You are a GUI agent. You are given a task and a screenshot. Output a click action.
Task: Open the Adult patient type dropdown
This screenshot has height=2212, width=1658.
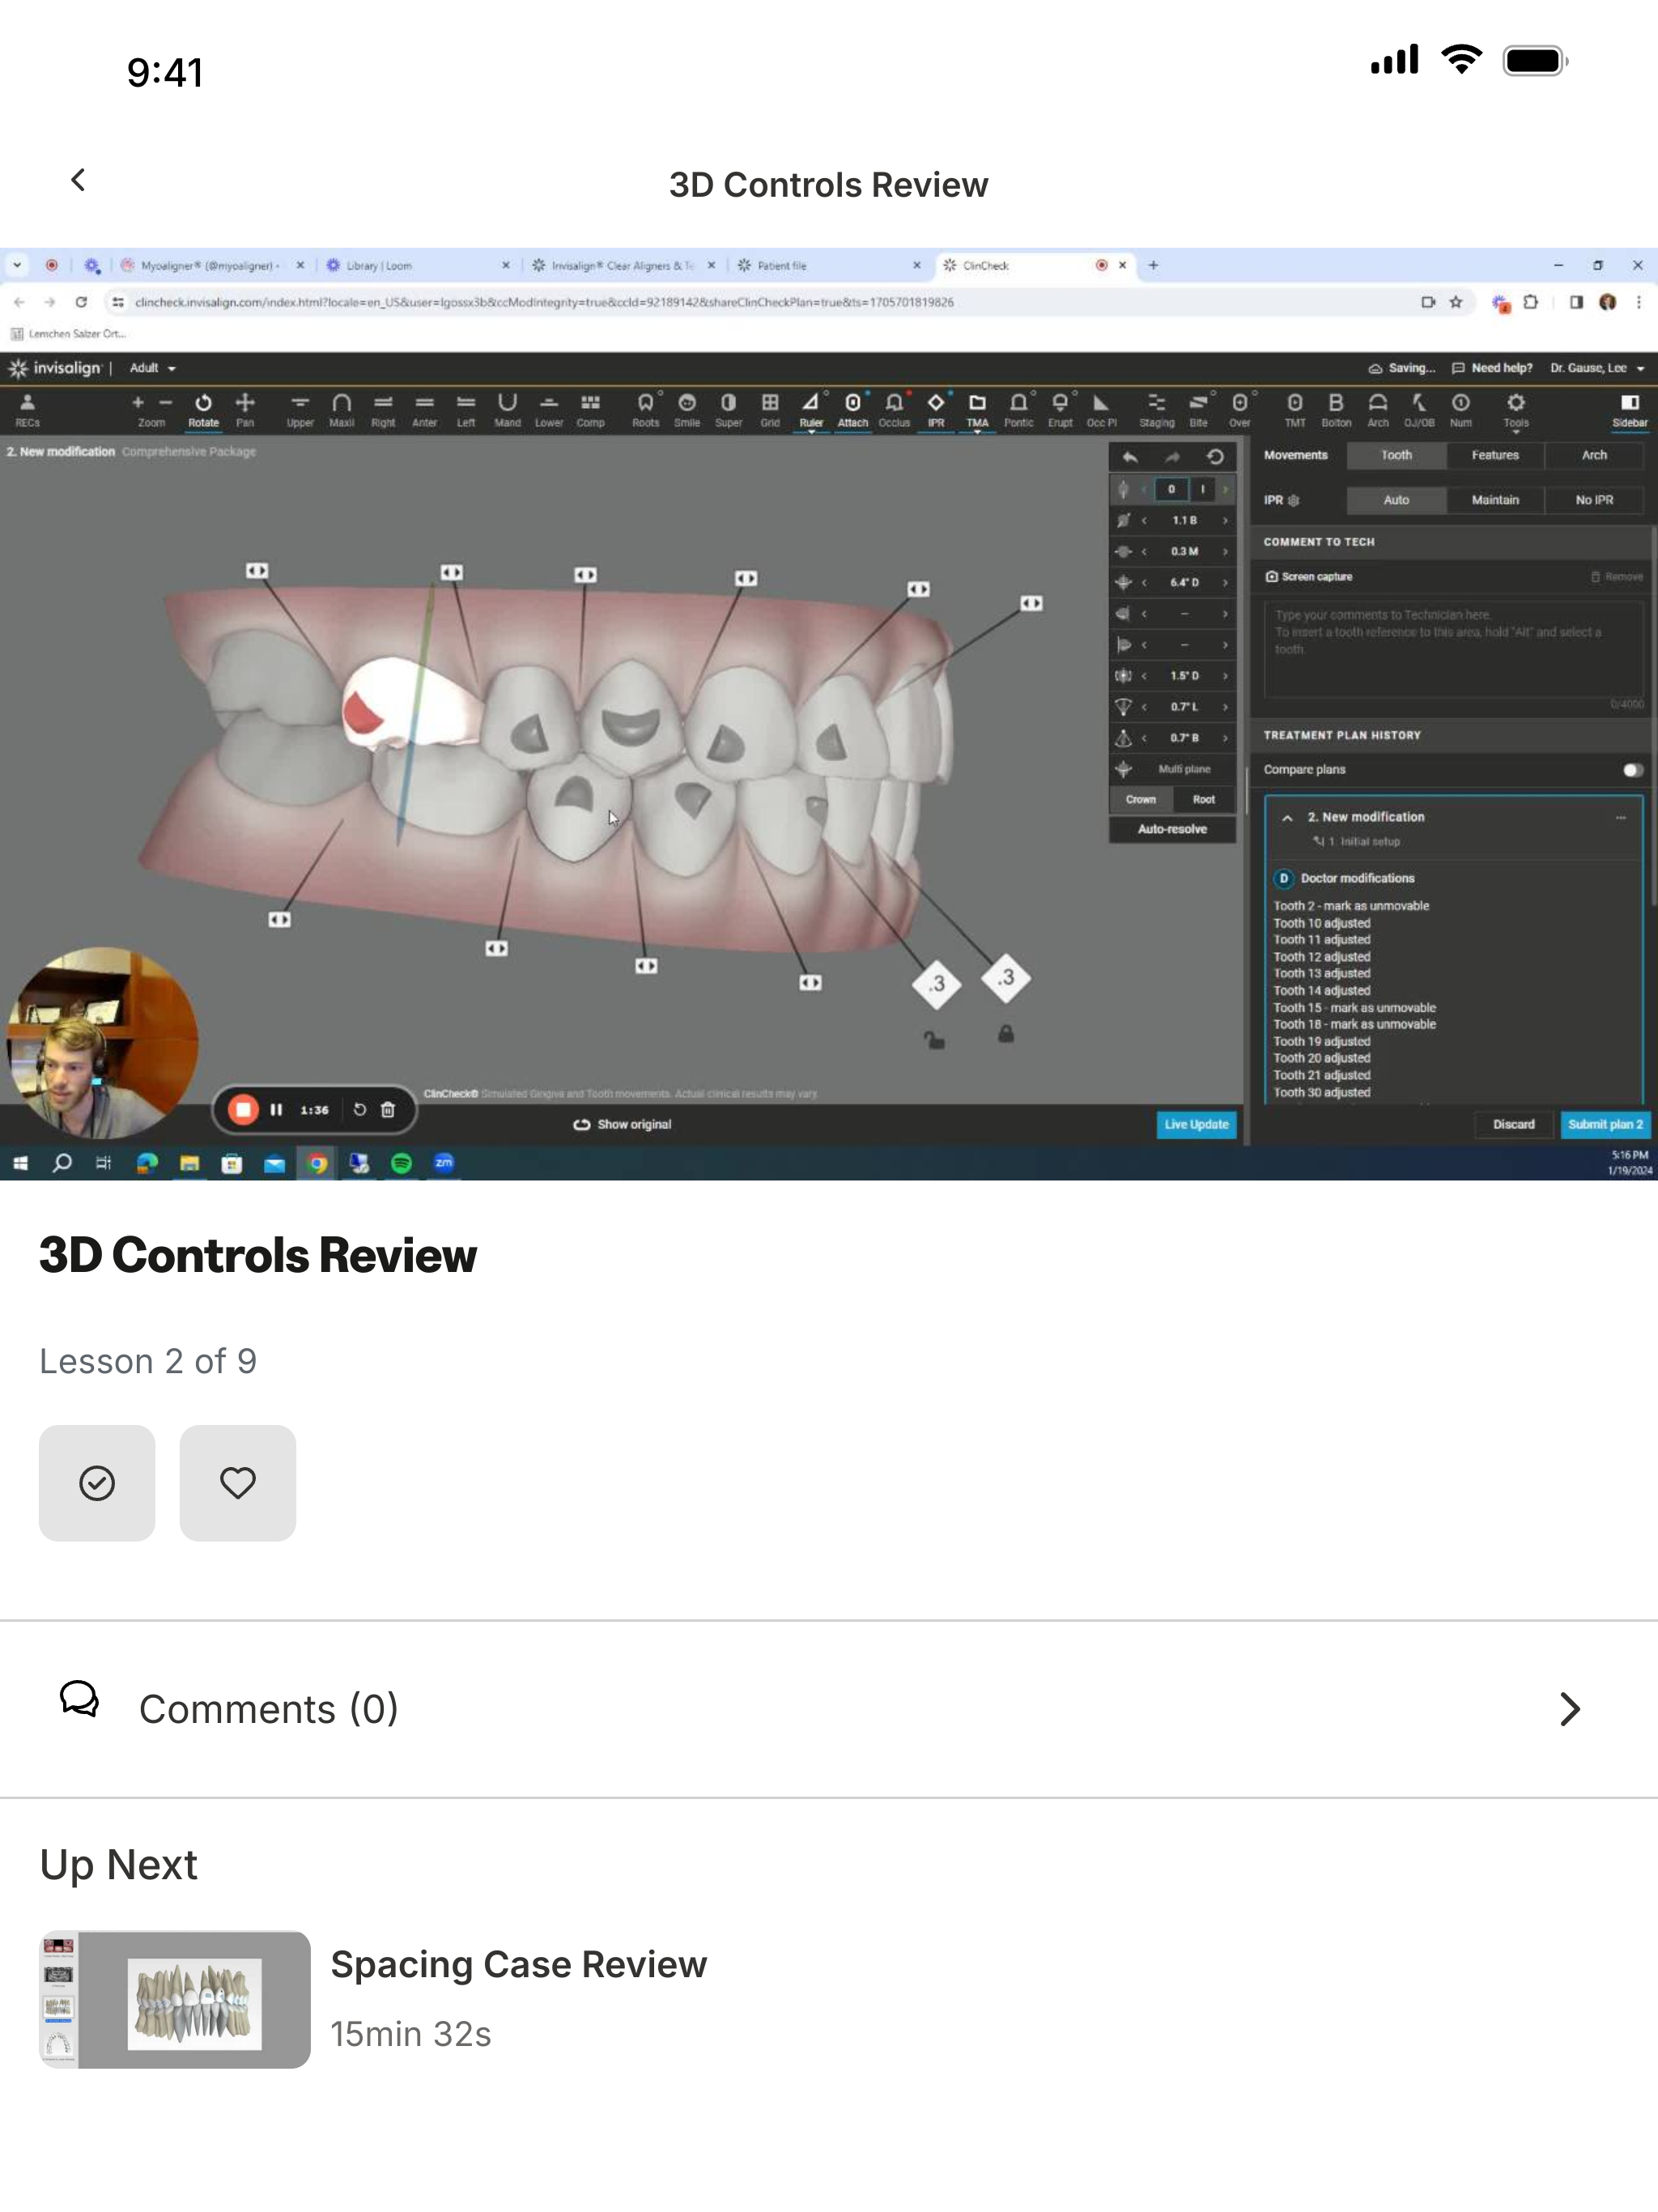tap(153, 368)
